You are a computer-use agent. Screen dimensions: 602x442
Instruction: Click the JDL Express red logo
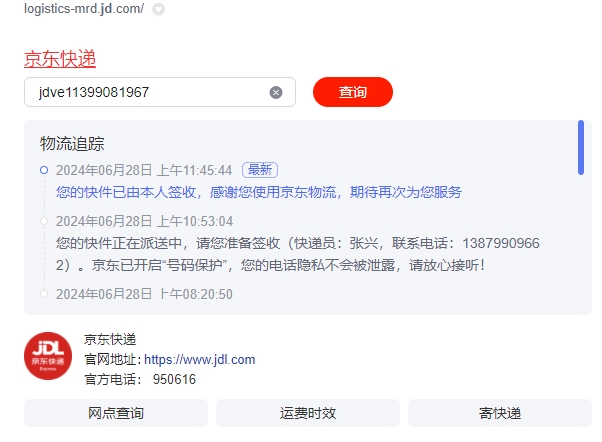pyautogui.click(x=48, y=356)
